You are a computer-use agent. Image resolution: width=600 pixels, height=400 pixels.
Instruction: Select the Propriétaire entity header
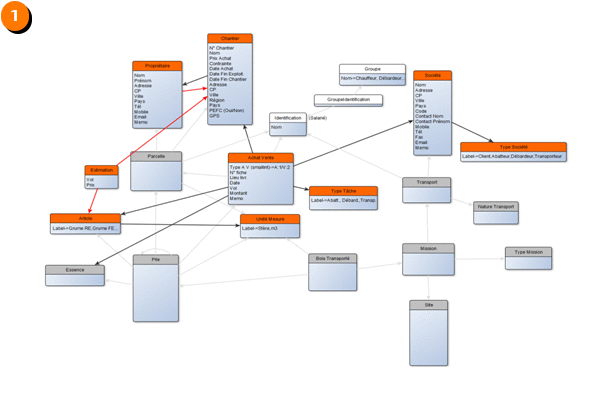(x=157, y=65)
